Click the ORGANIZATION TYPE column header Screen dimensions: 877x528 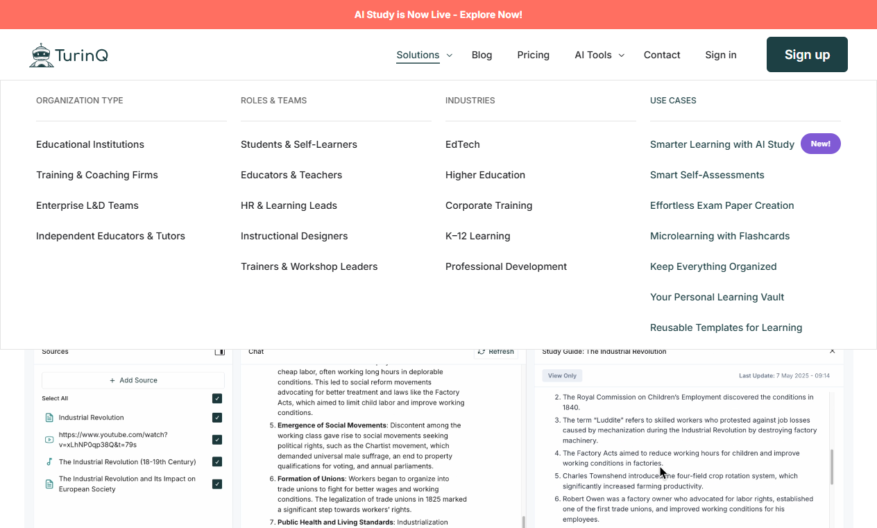click(x=79, y=101)
